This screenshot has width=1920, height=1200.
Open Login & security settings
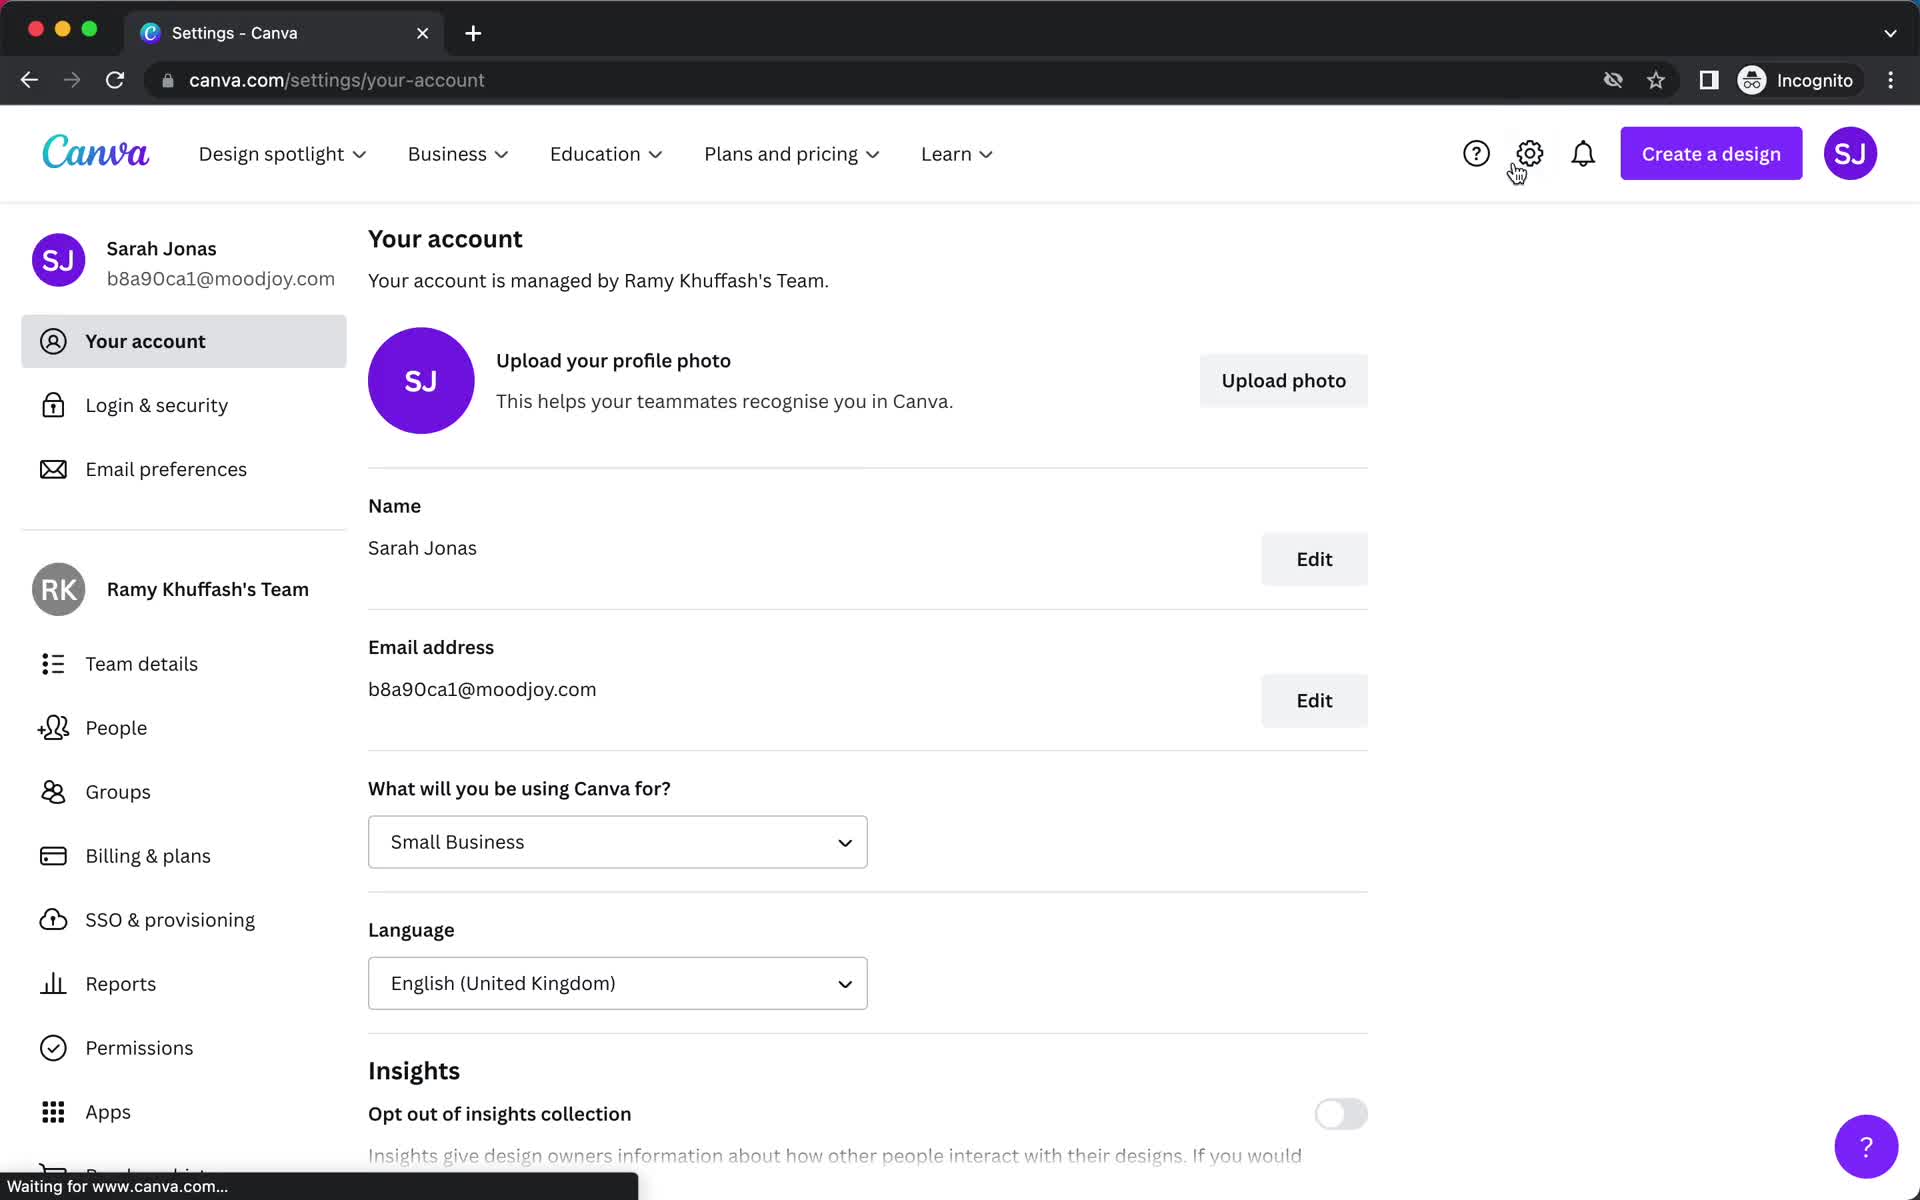tap(184, 405)
